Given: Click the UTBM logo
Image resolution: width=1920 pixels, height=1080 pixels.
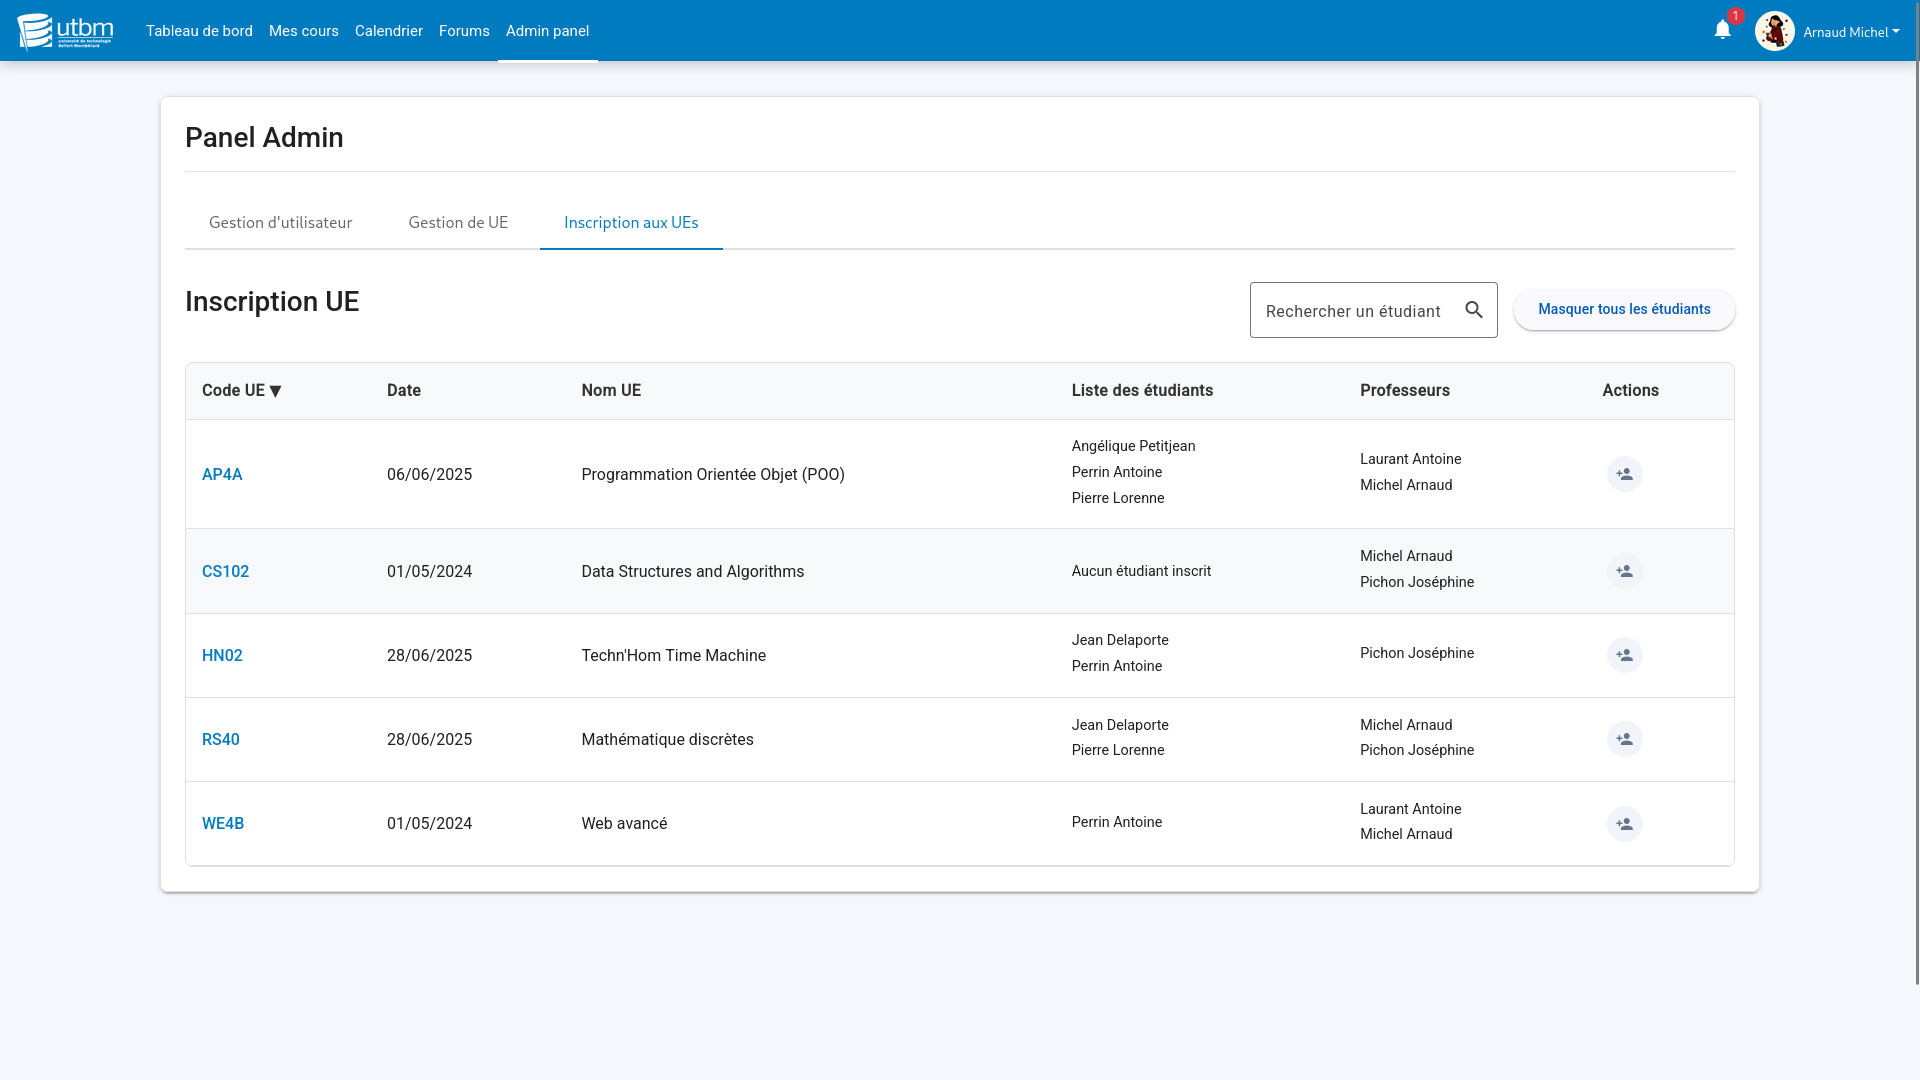Looking at the screenshot, I should tap(65, 31).
